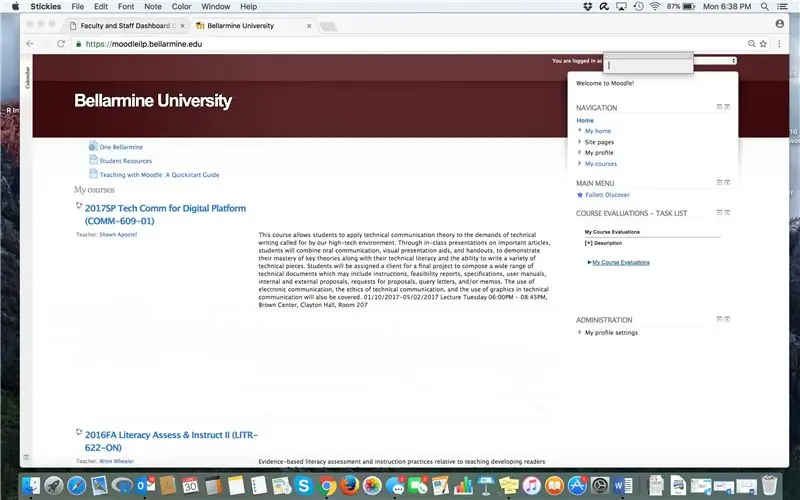This screenshot has height=500, width=800.
Task: Click the My Course Evaluations link
Action: pyautogui.click(x=621, y=262)
